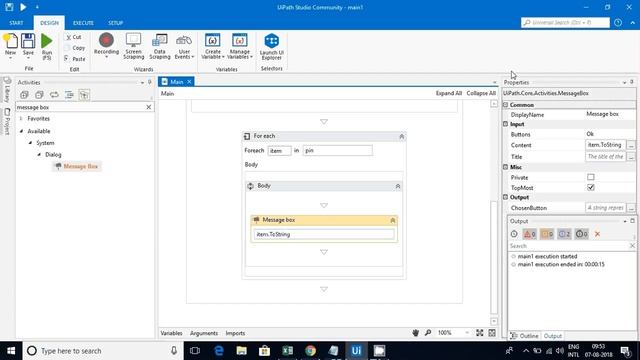Viewport: 640px width, 360px height.
Task: Click the expand-all icon in Activities toolbar
Action: (x=24, y=95)
